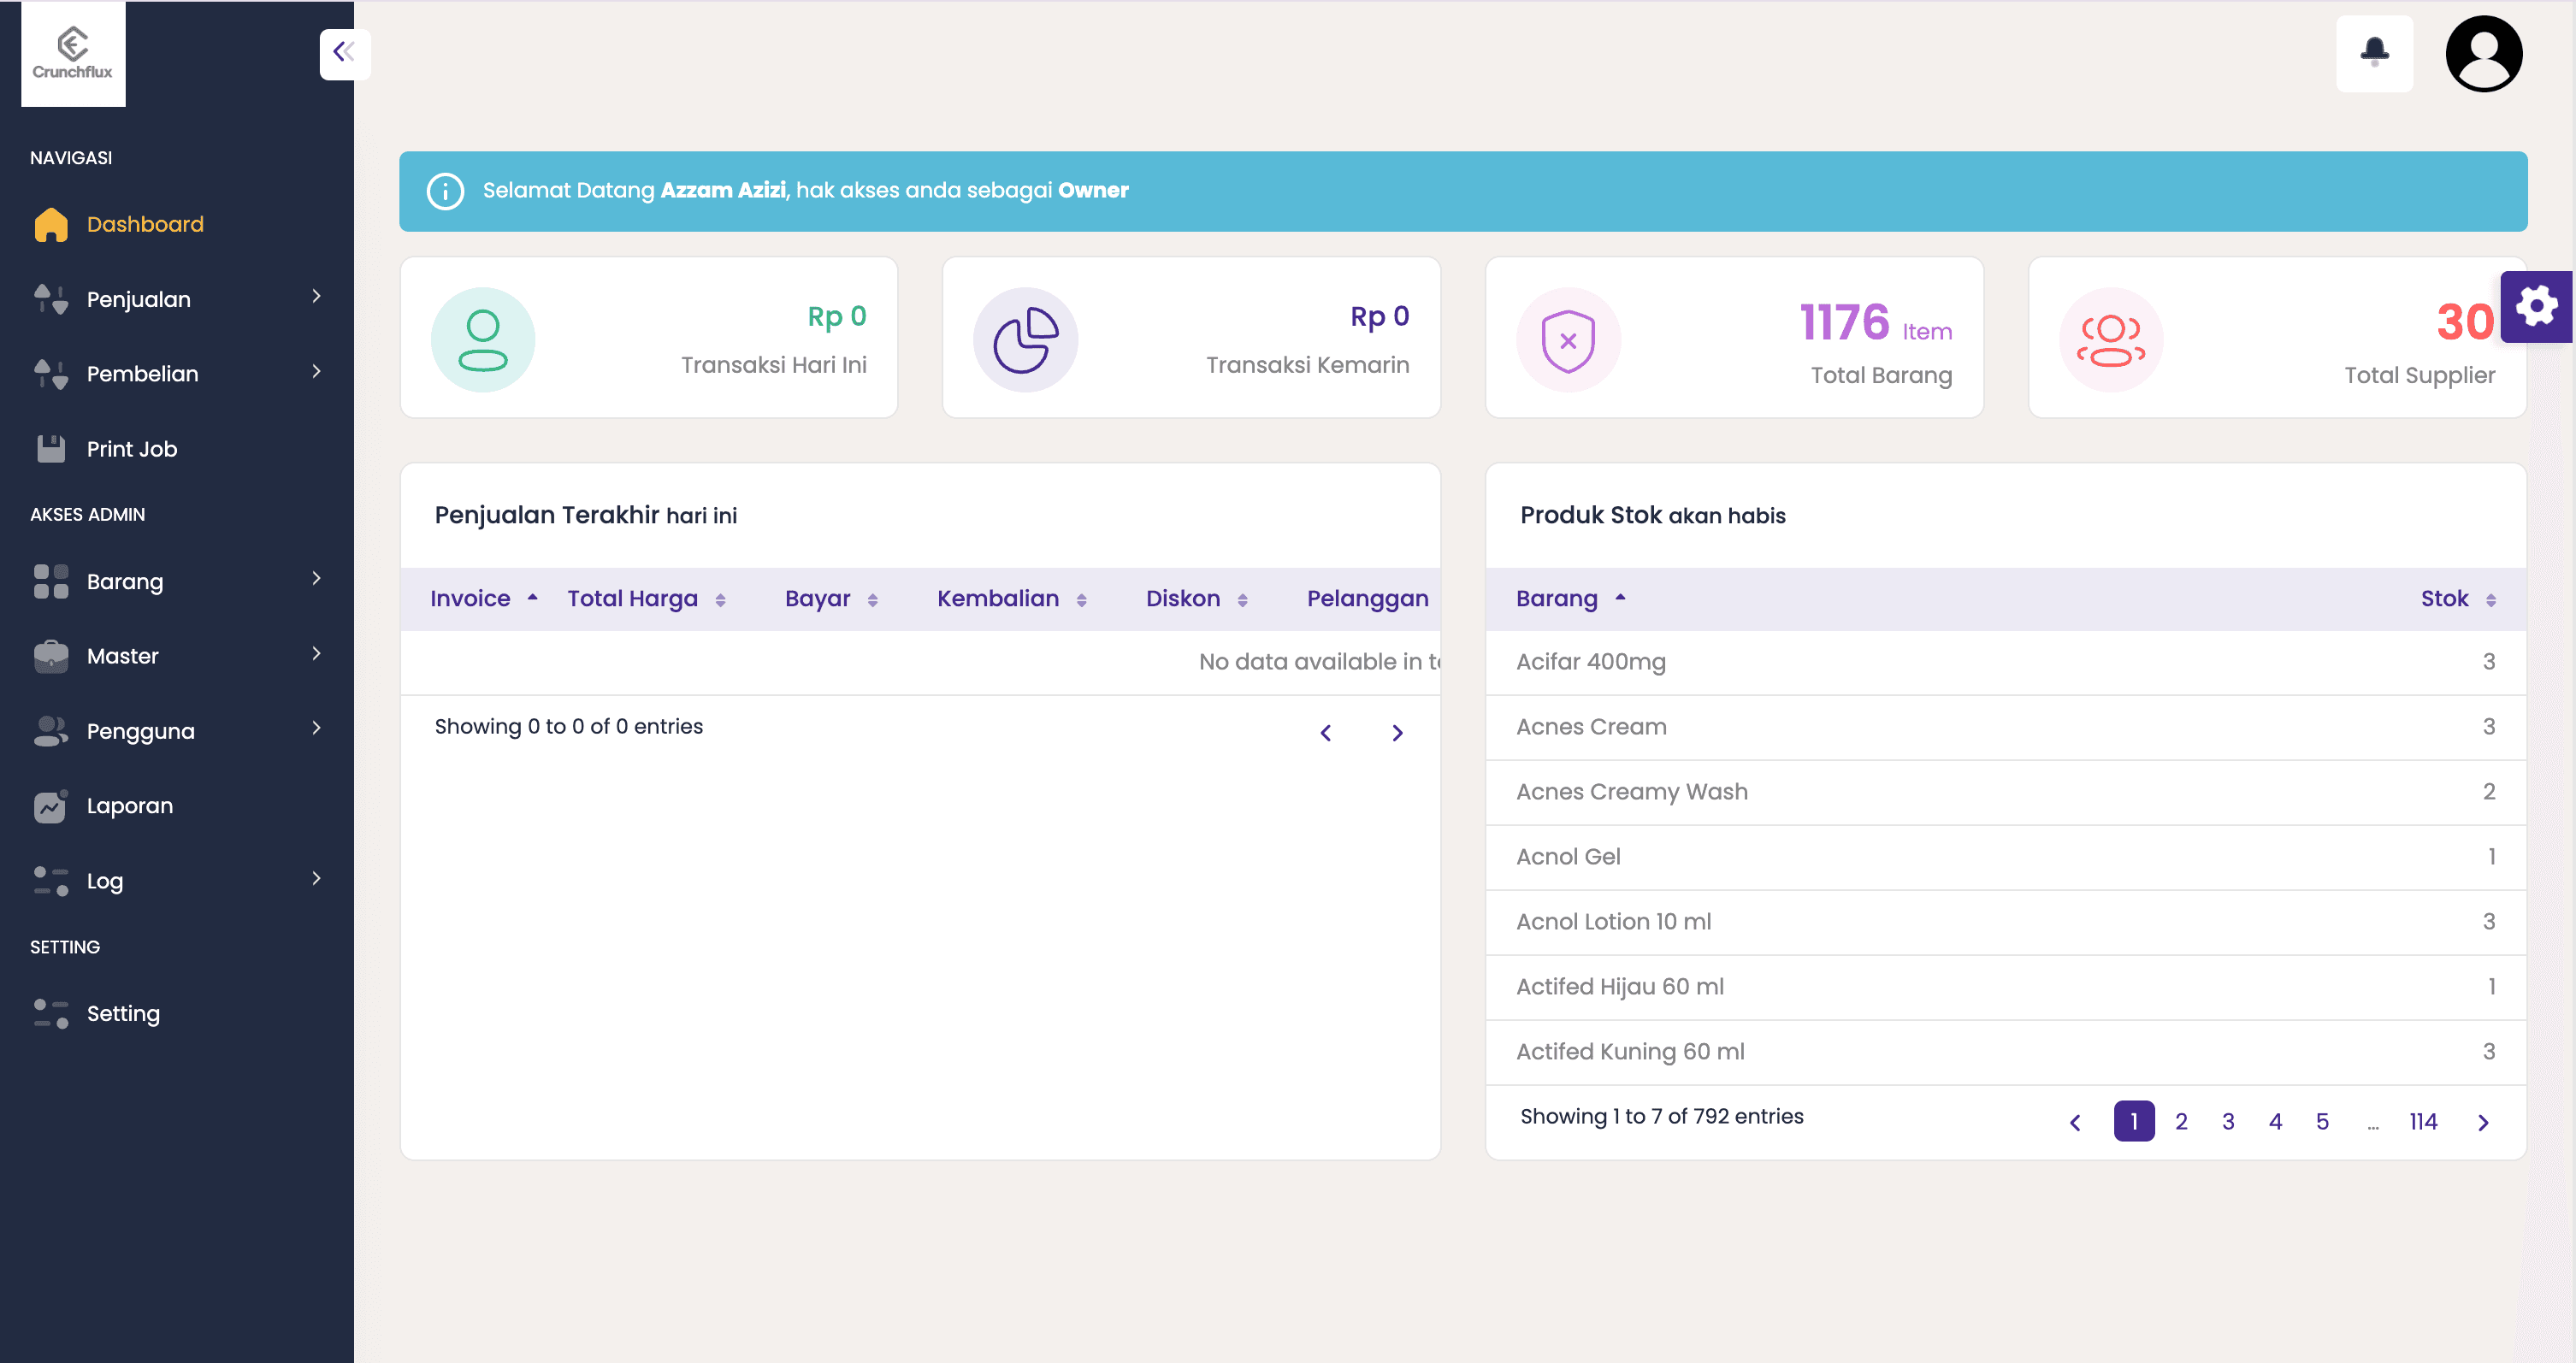
Task: Click the Laporan chart icon
Action: click(x=51, y=806)
